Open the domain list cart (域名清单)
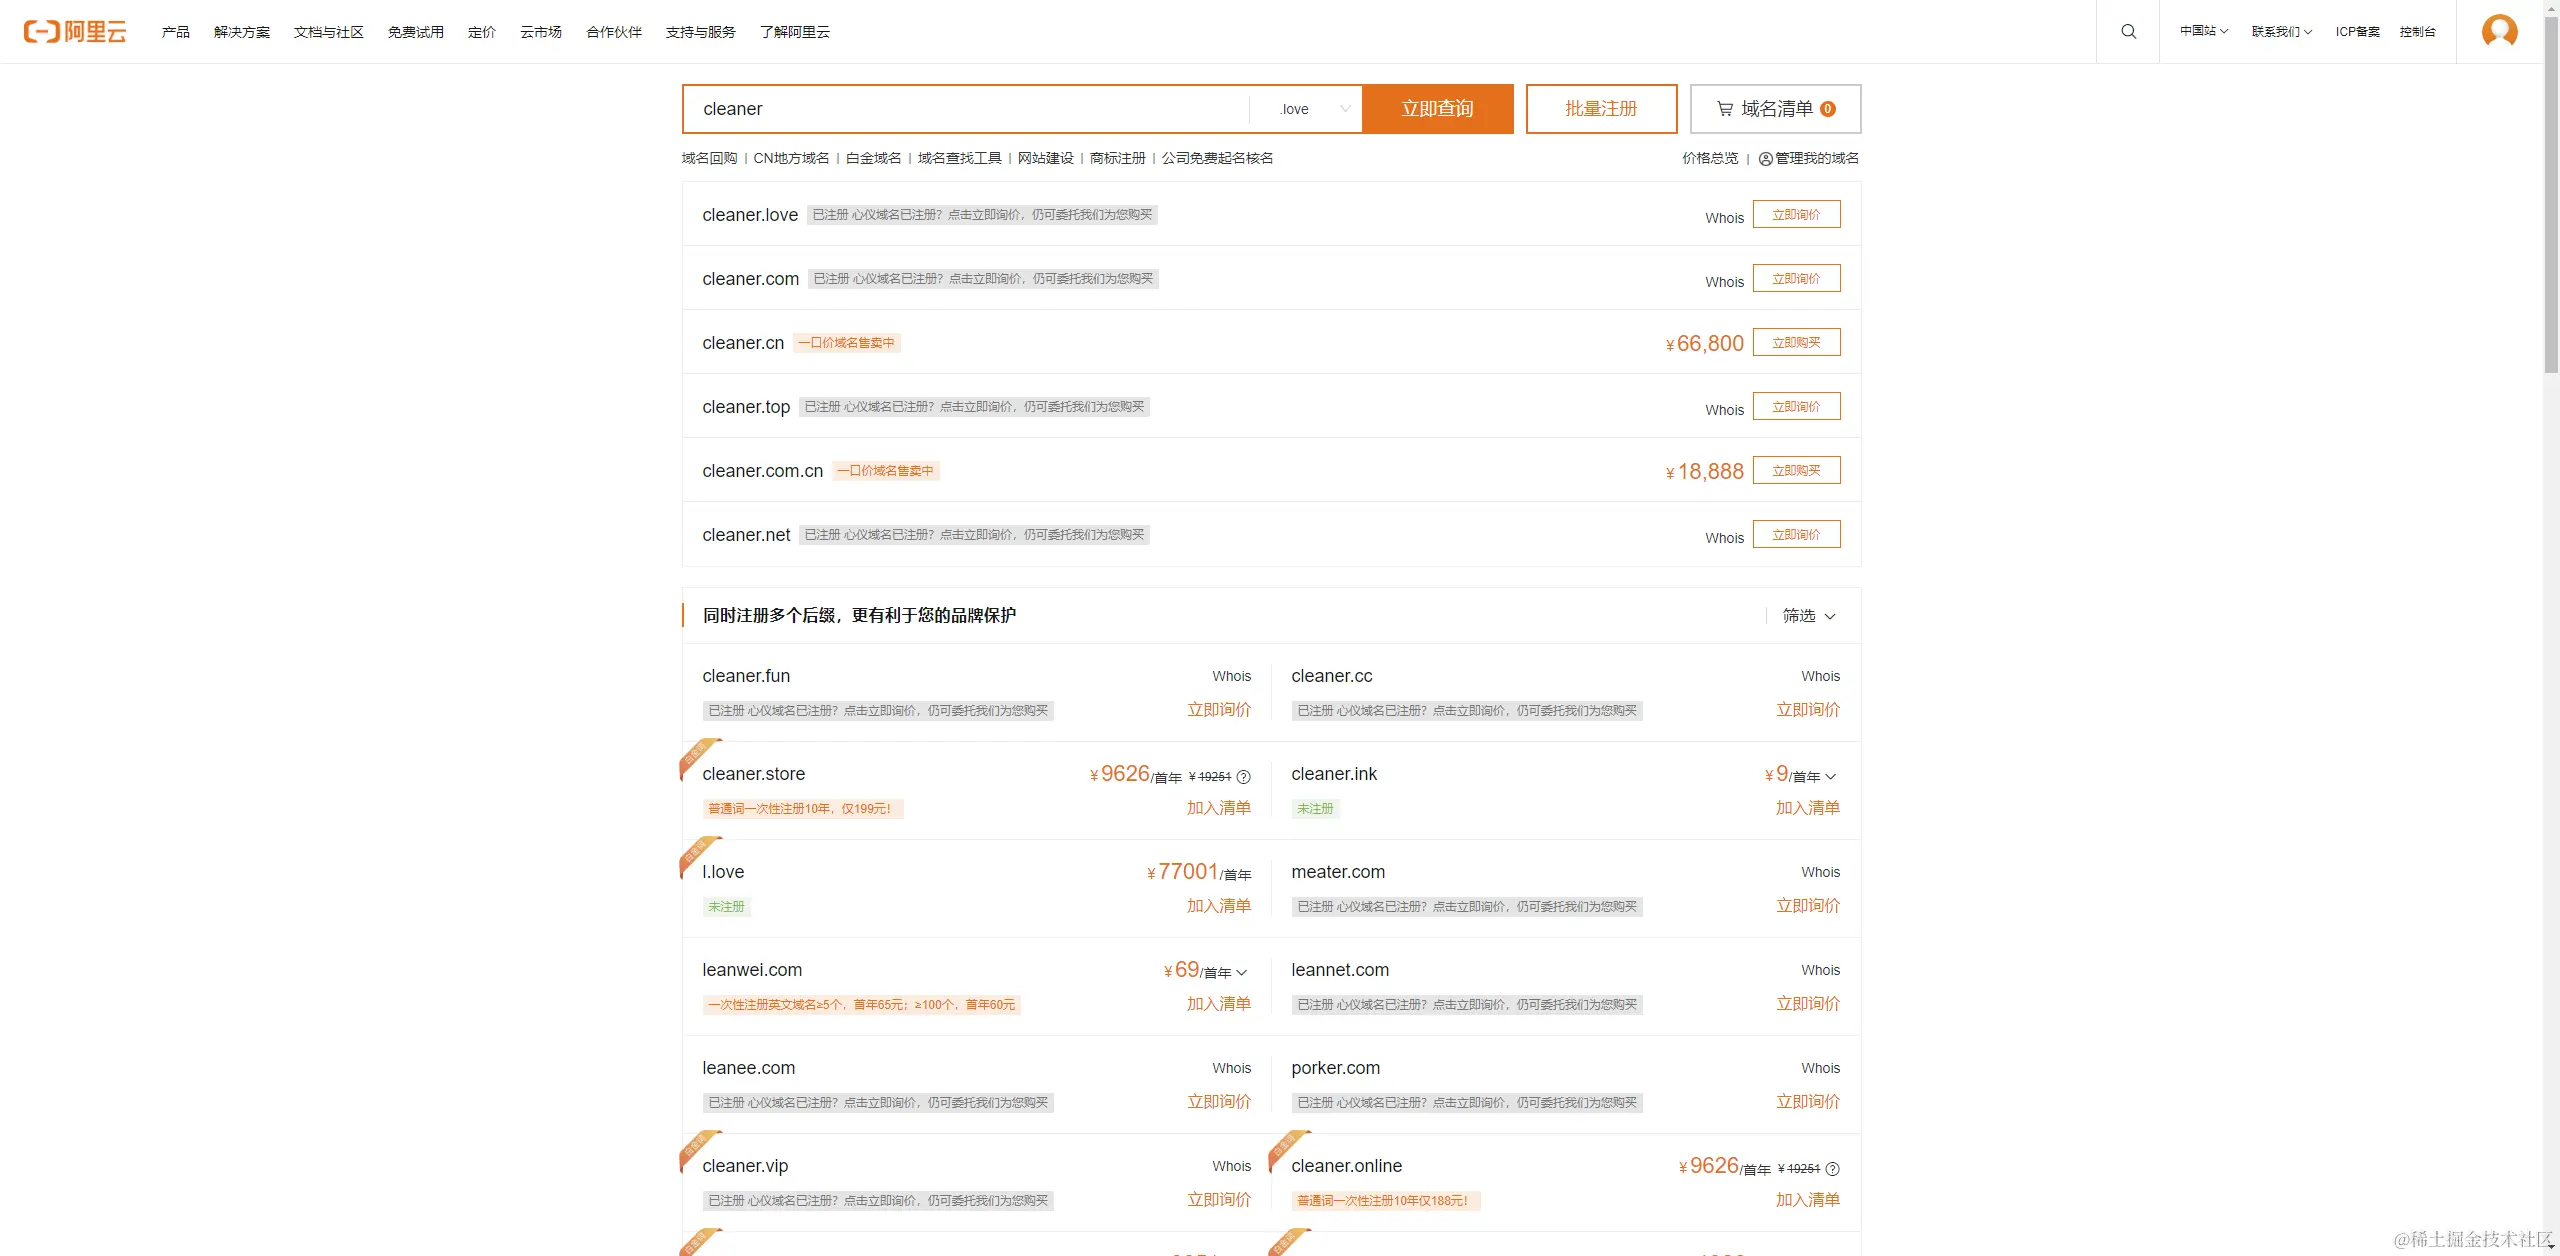The height and width of the screenshot is (1256, 2560). [x=1775, y=109]
